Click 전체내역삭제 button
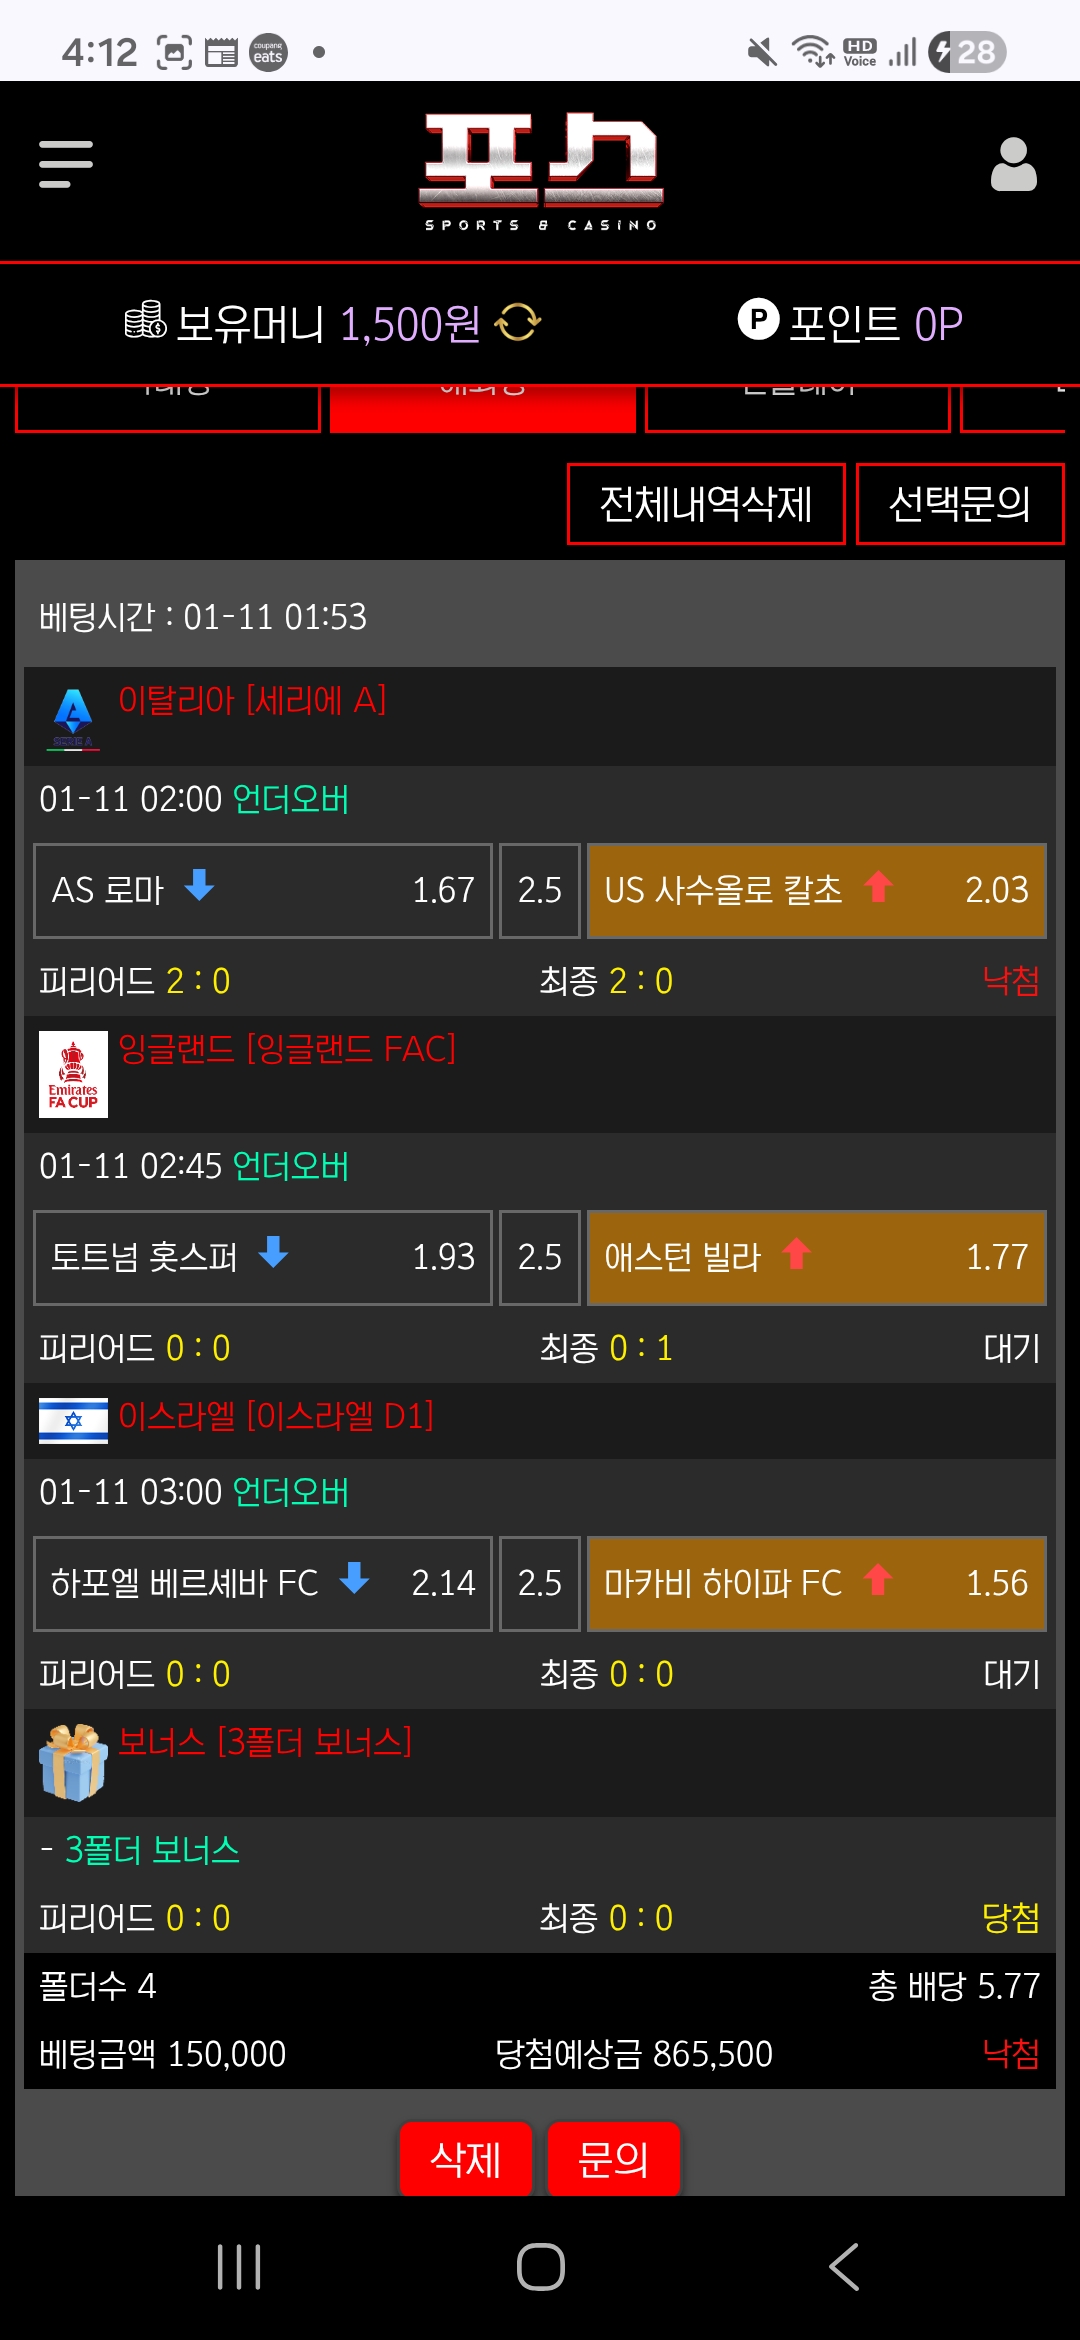This screenshot has height=2340, width=1080. (706, 504)
